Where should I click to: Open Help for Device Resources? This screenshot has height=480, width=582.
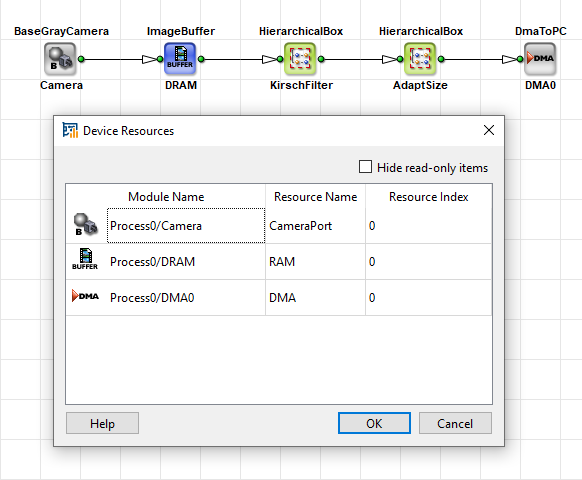[x=102, y=423]
